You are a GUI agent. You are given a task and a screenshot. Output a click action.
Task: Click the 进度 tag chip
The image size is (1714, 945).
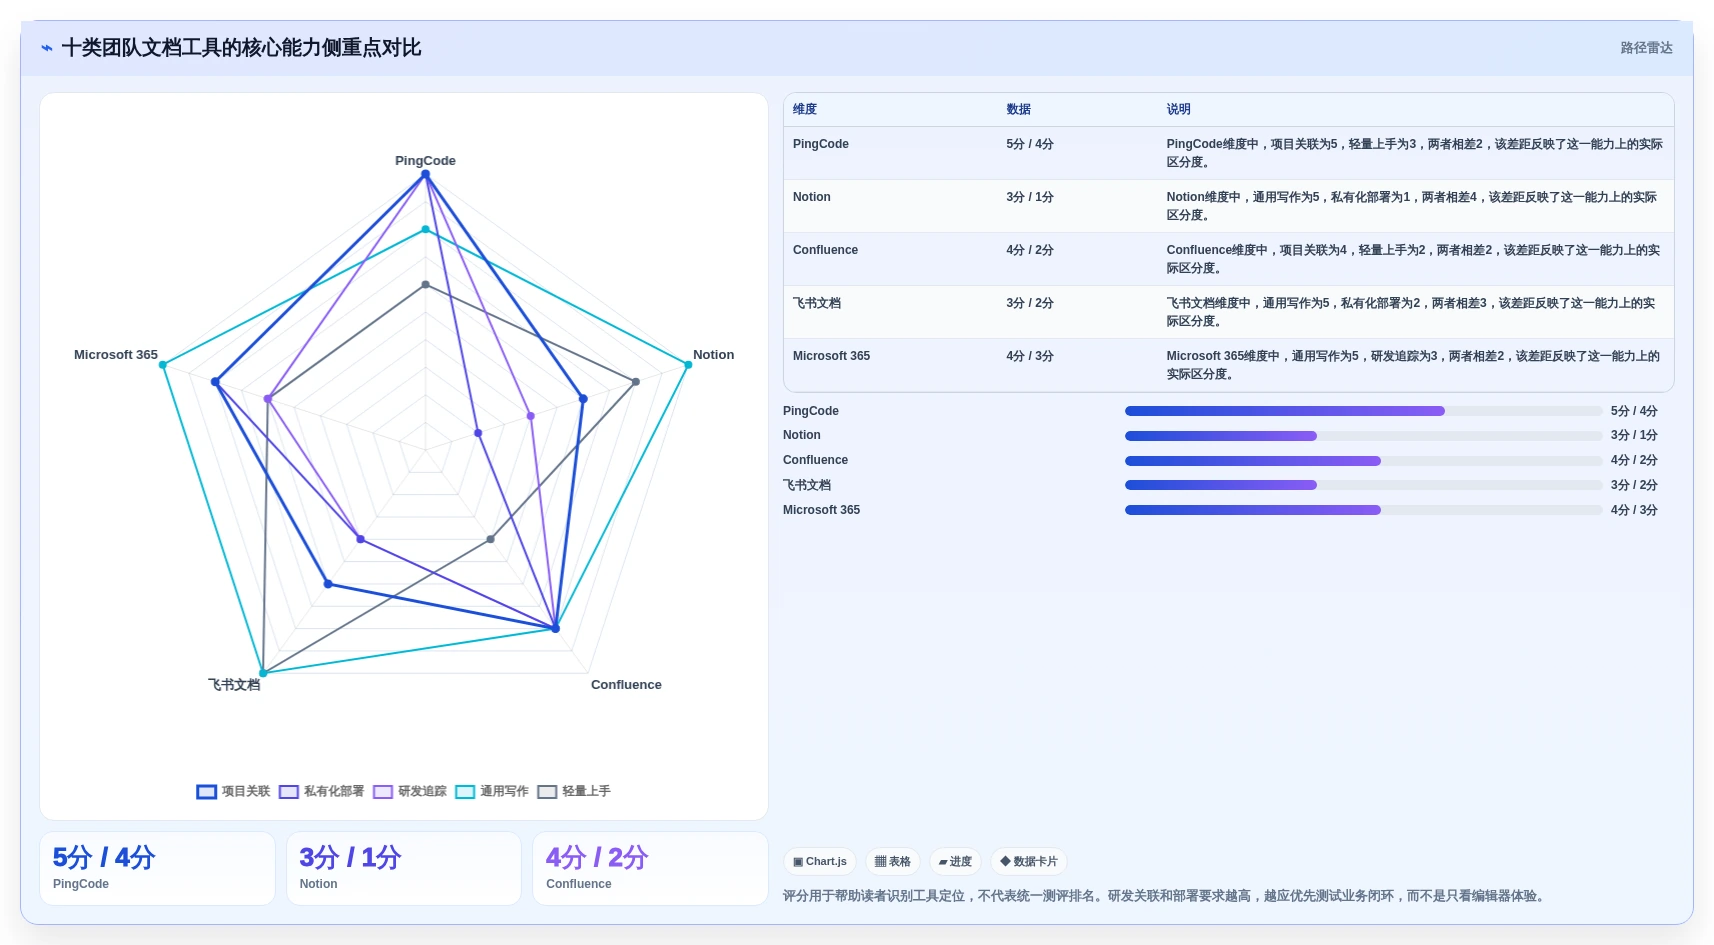coord(955,862)
